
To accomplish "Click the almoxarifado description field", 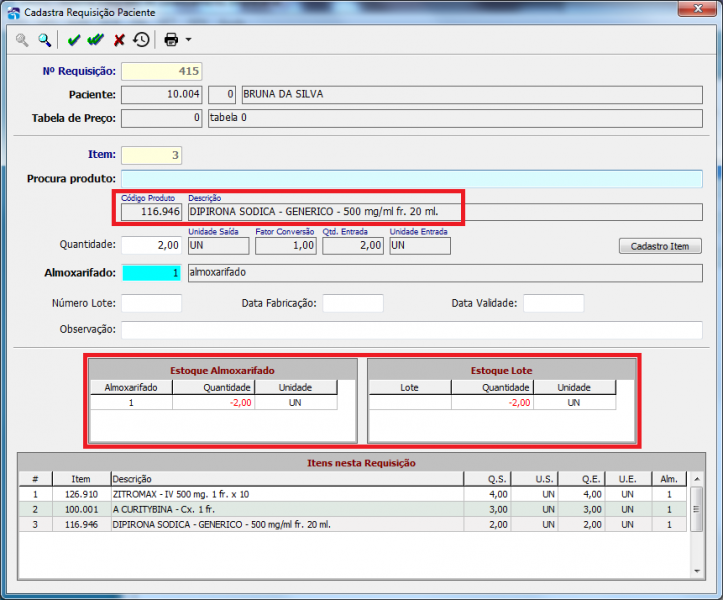I will click(445, 273).
